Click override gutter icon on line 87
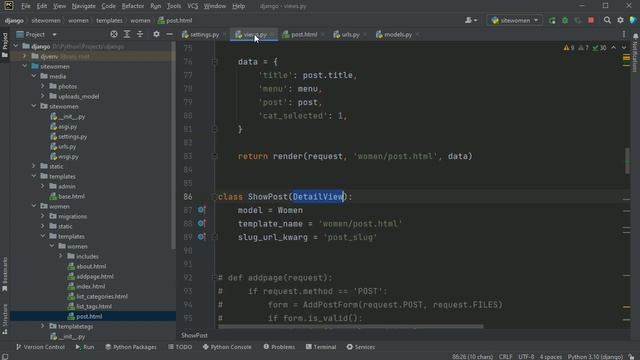This screenshot has width=640, height=360. [x=201, y=210]
